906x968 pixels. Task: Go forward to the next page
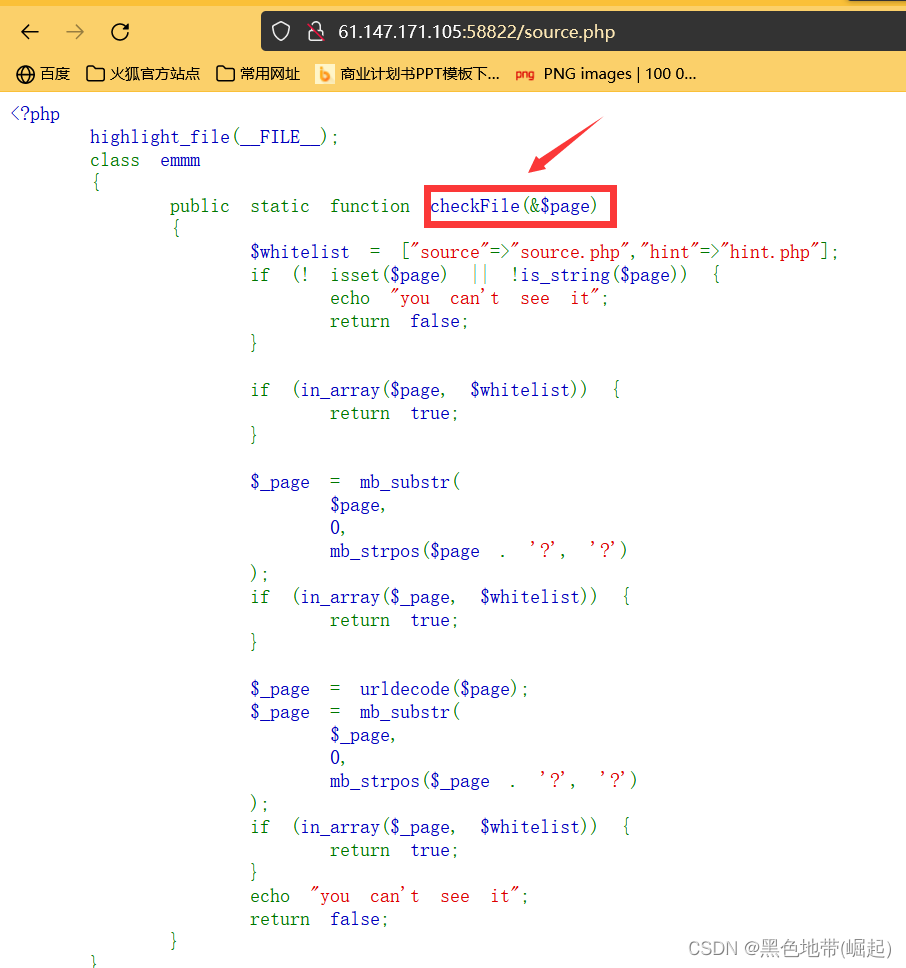coord(75,31)
